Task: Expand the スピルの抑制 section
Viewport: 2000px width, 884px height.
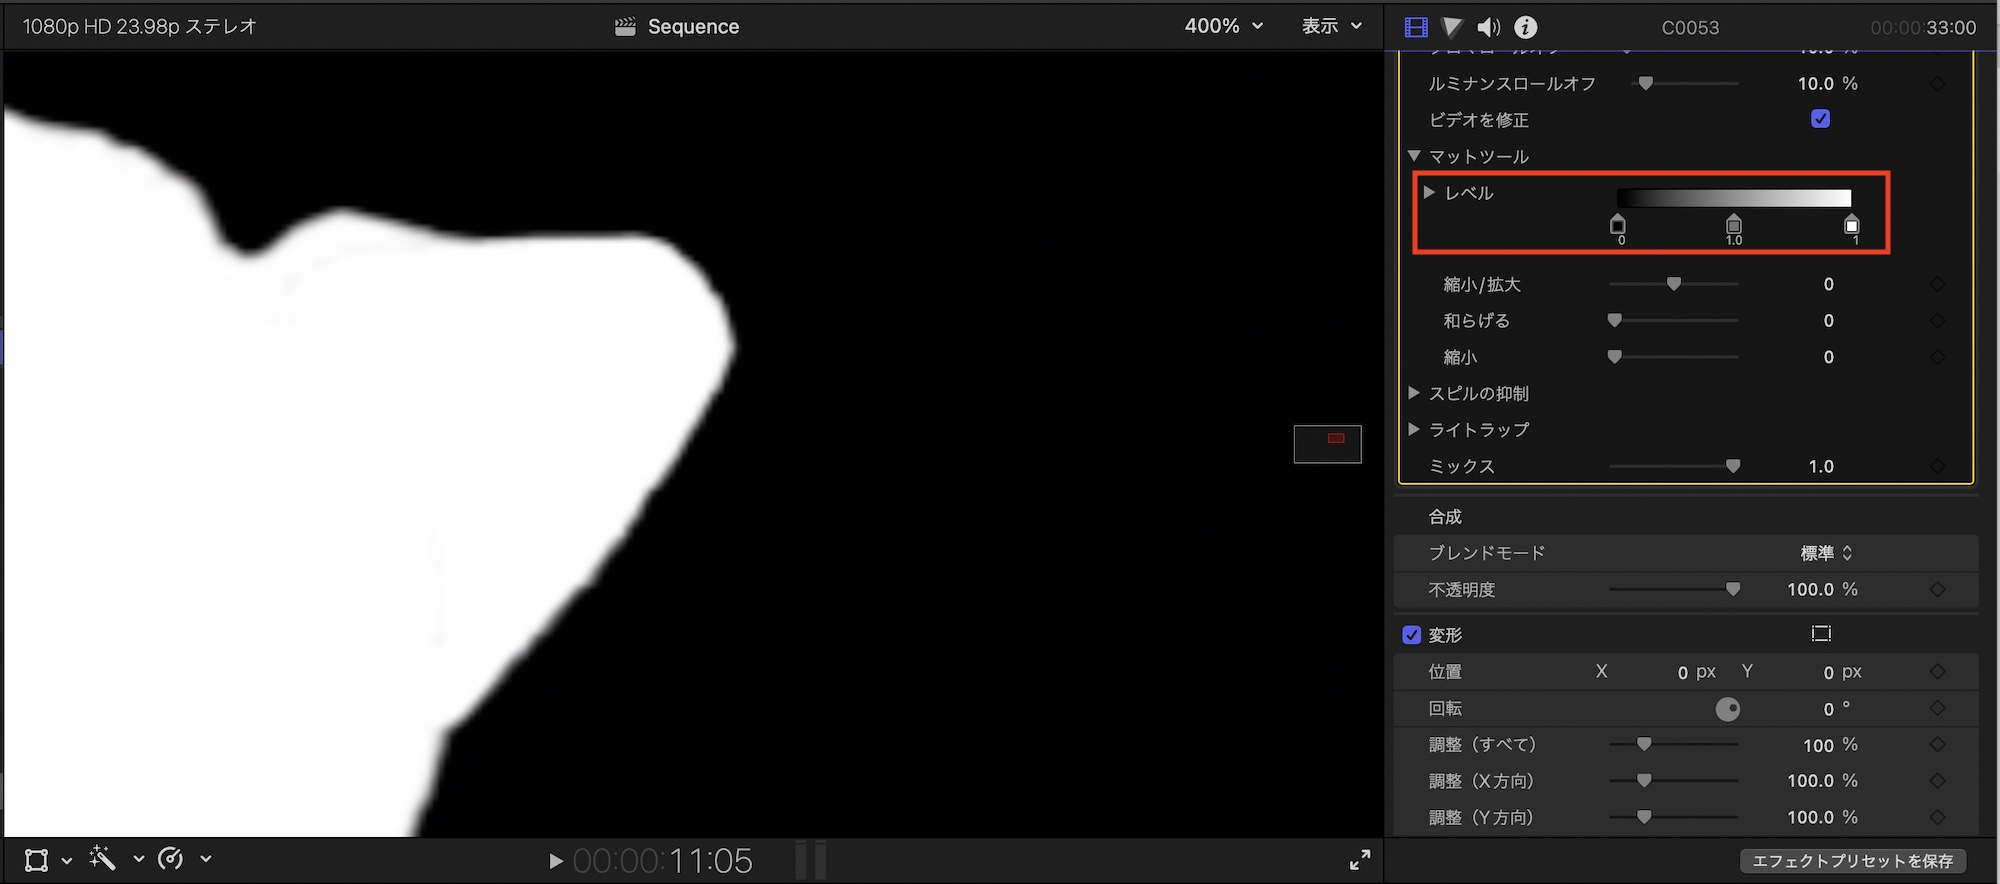Action: tap(1414, 393)
